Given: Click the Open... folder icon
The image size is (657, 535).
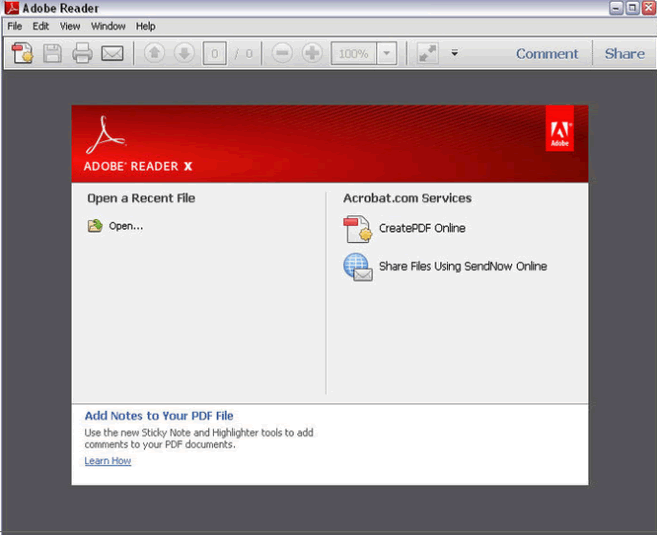Looking at the screenshot, I should point(95,225).
